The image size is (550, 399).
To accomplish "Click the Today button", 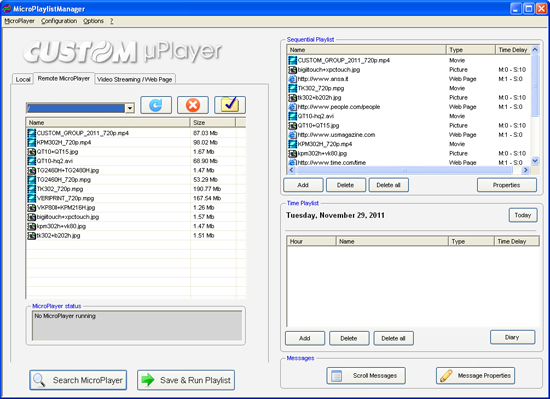I will (x=523, y=215).
